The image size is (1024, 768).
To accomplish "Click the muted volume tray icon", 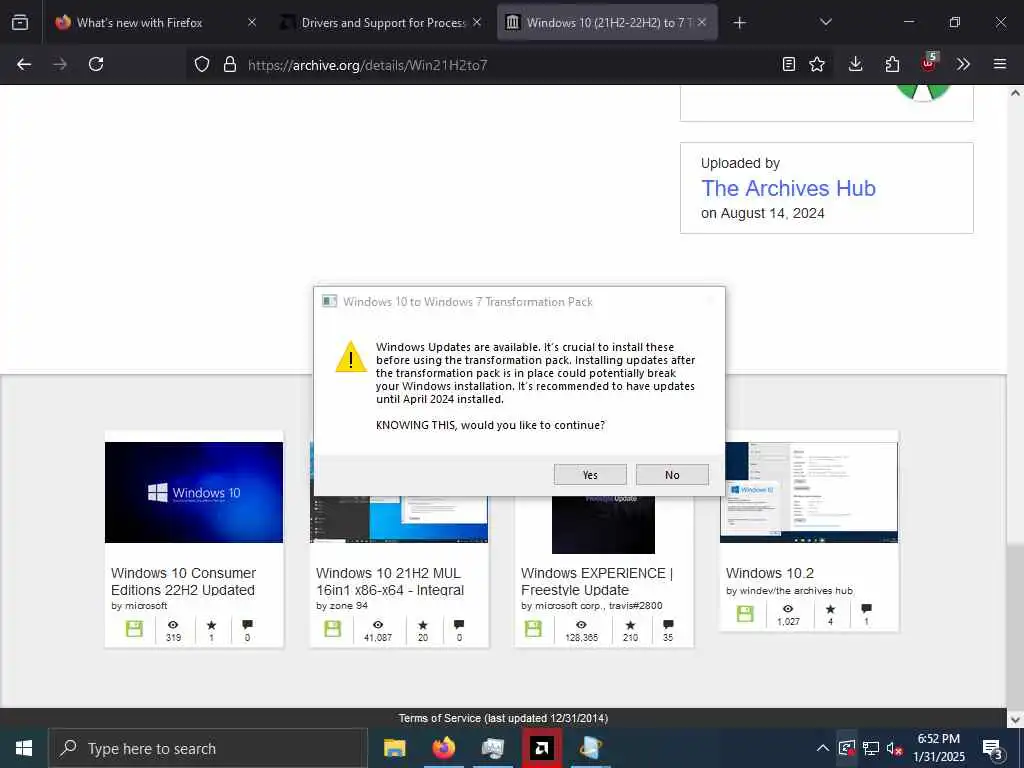I will tap(895, 748).
